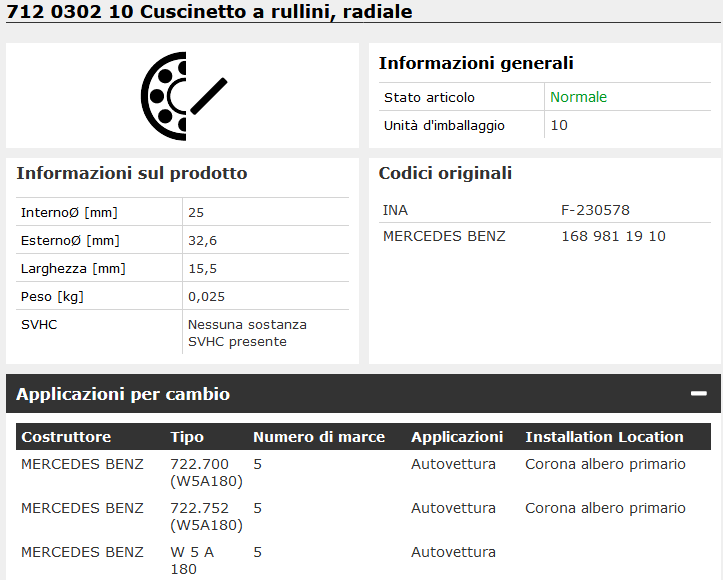Click Autovettura in the W 5 A 180 row
Screen dimensions: 723x580
tap(453, 552)
